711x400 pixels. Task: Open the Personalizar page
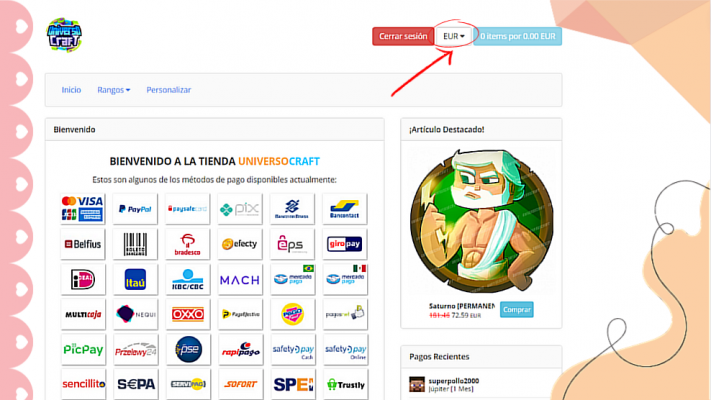[168, 90]
